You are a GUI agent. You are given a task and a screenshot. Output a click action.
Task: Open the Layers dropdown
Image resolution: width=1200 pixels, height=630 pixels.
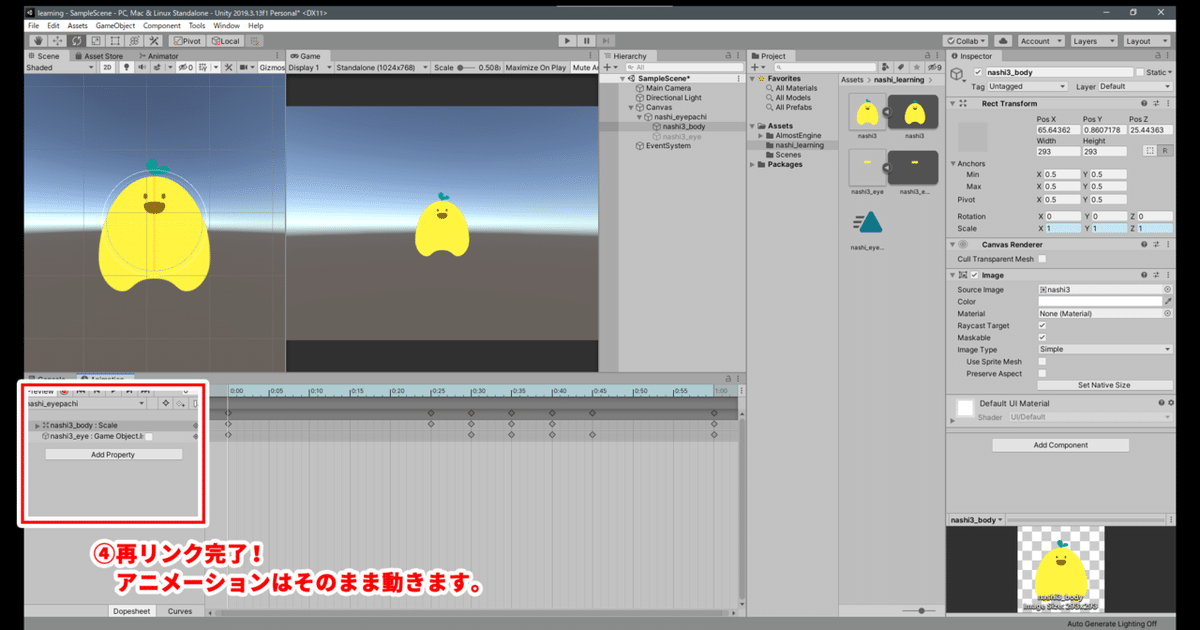(1092, 41)
